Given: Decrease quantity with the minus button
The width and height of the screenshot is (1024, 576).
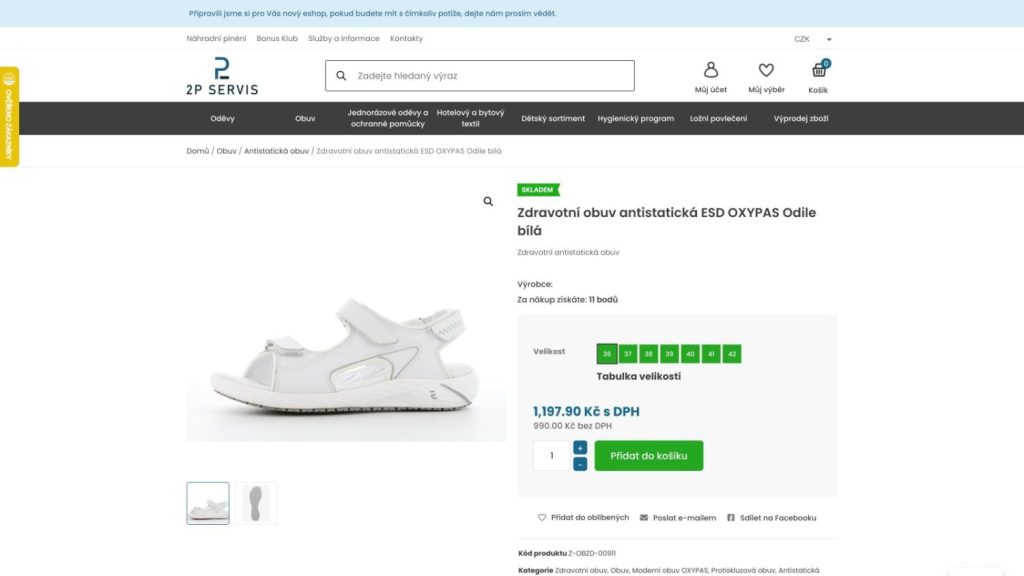Looking at the screenshot, I should click(580, 464).
